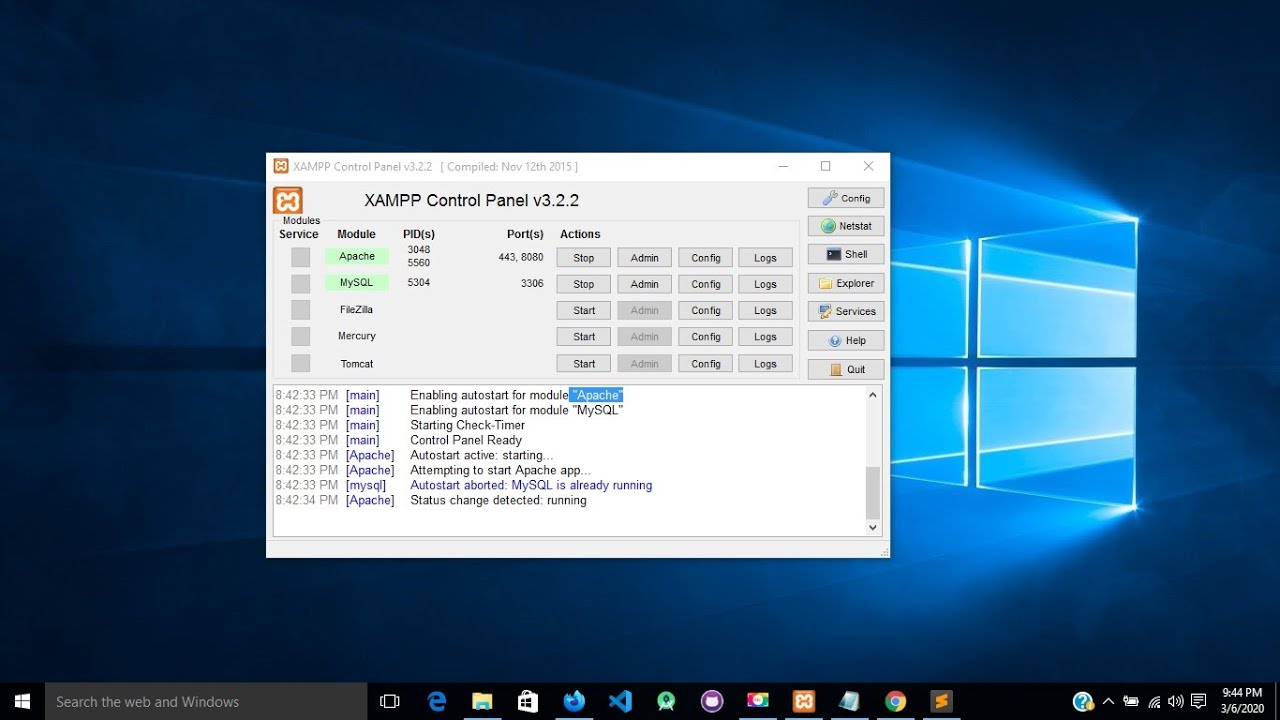Toggle the MySQL service checkbox
Viewport: 1280px width, 720px height.
301,284
